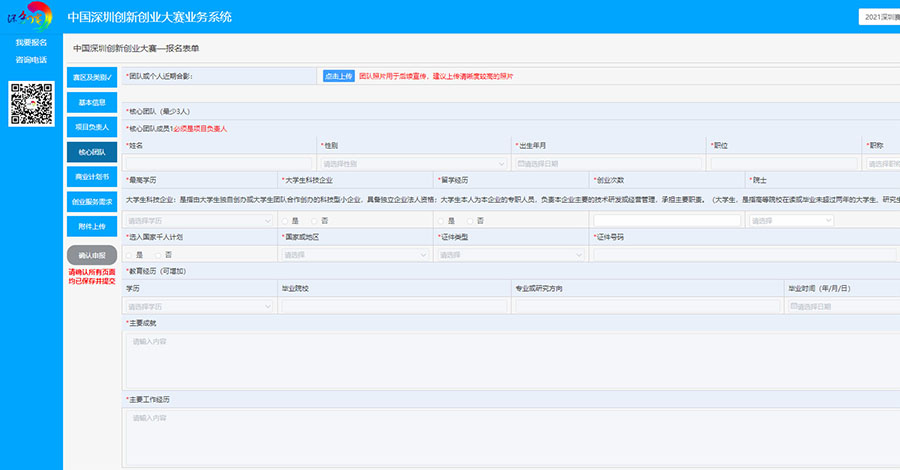Open the 学历 dropdown under 教育经历
Image resolution: width=900 pixels, height=470 pixels.
point(199,306)
